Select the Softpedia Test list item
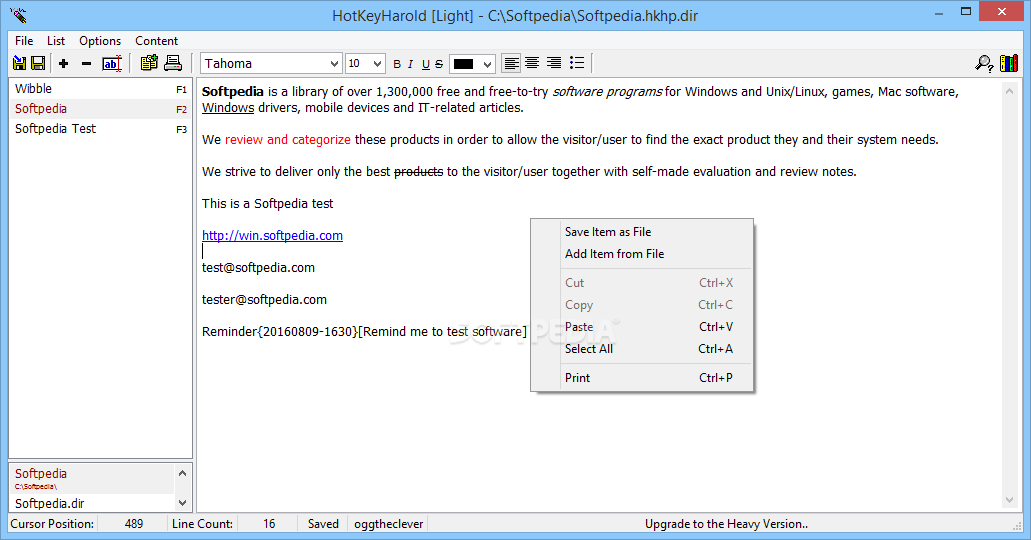This screenshot has width=1031, height=540. tap(101, 129)
